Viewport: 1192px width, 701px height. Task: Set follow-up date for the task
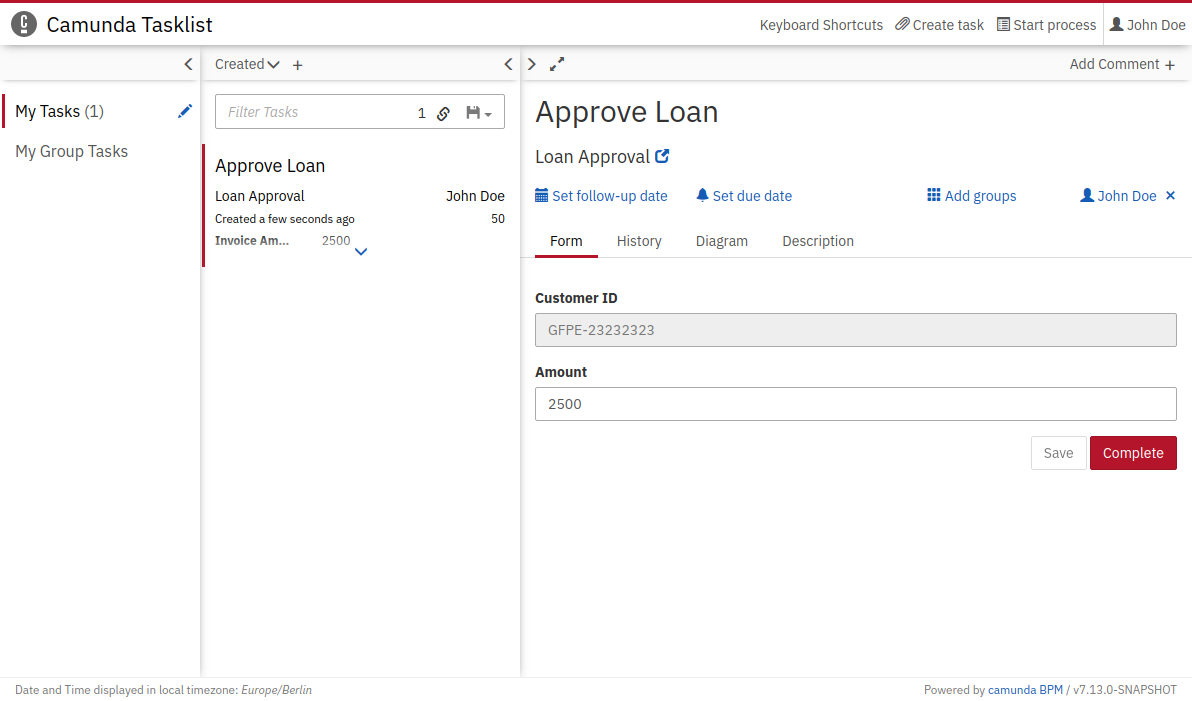pos(601,196)
